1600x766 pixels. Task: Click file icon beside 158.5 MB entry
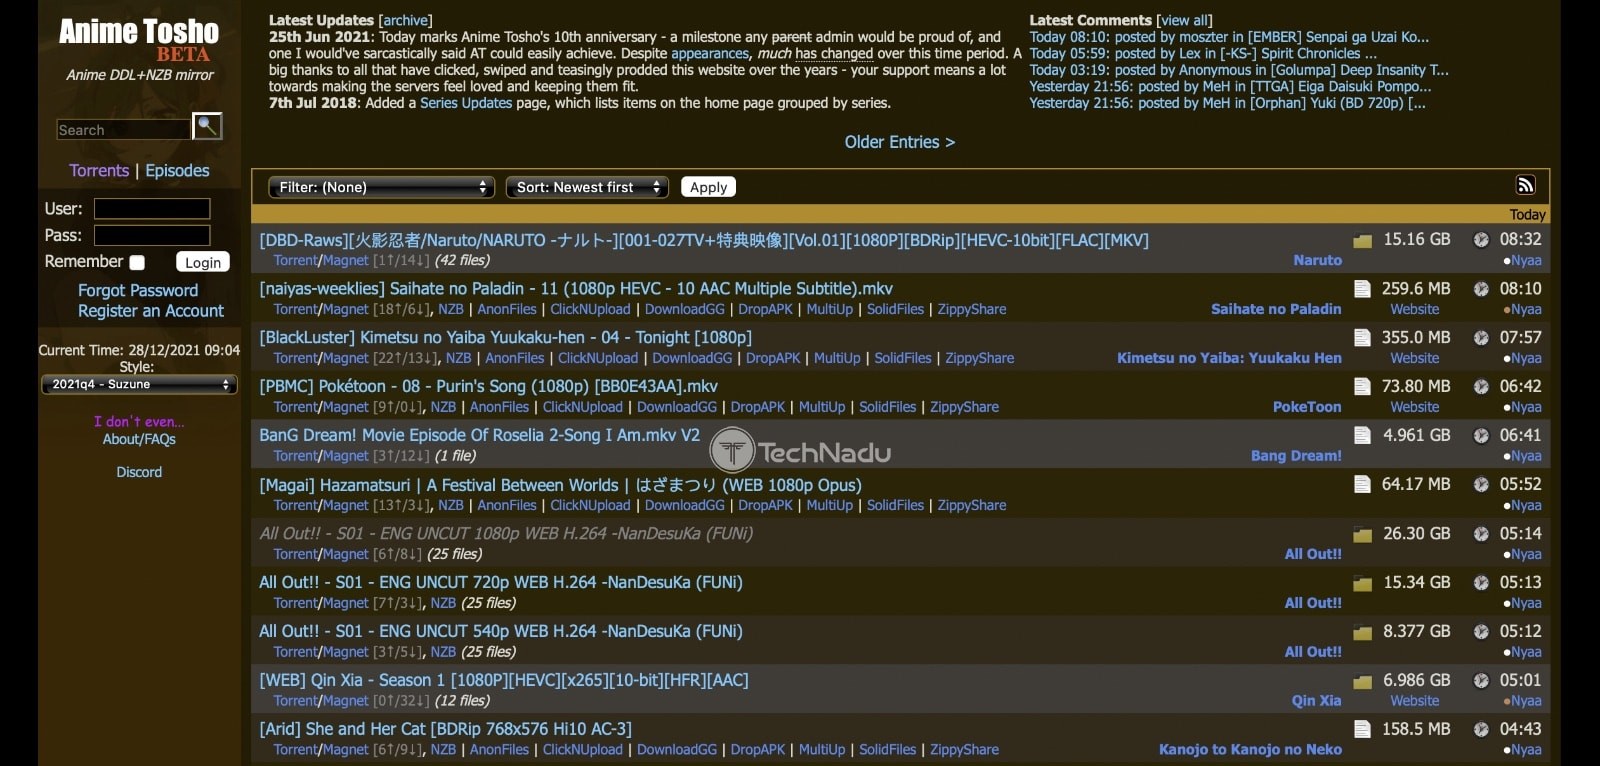[x=1361, y=729]
